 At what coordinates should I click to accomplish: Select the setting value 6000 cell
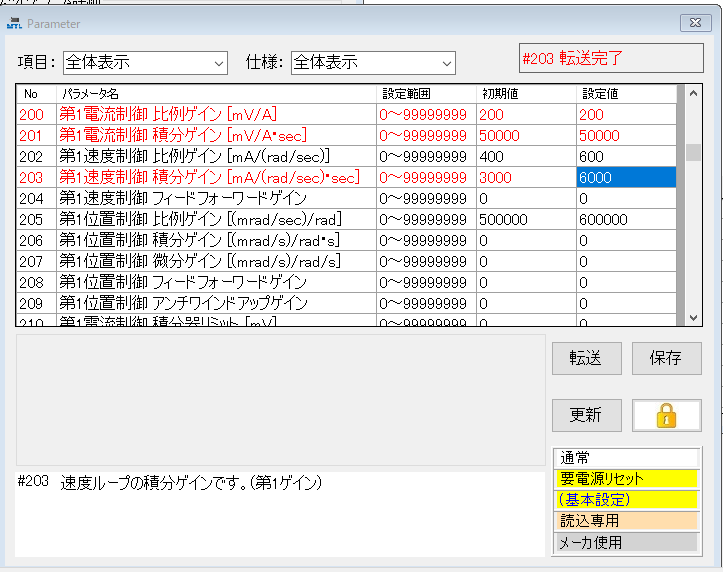tap(625, 178)
